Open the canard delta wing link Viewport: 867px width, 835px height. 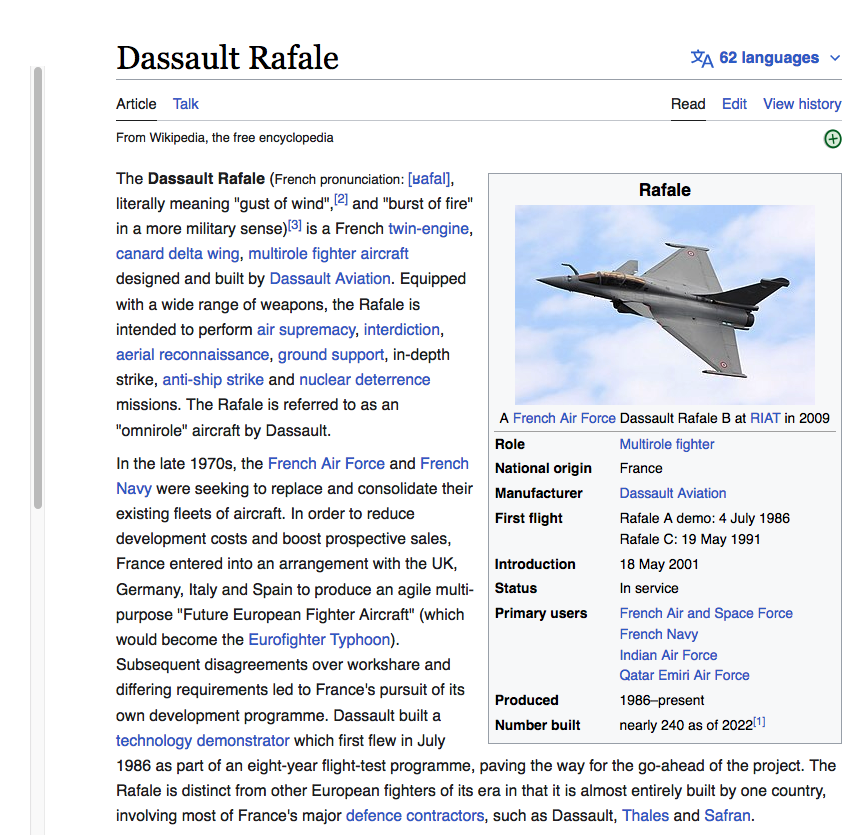click(x=177, y=254)
